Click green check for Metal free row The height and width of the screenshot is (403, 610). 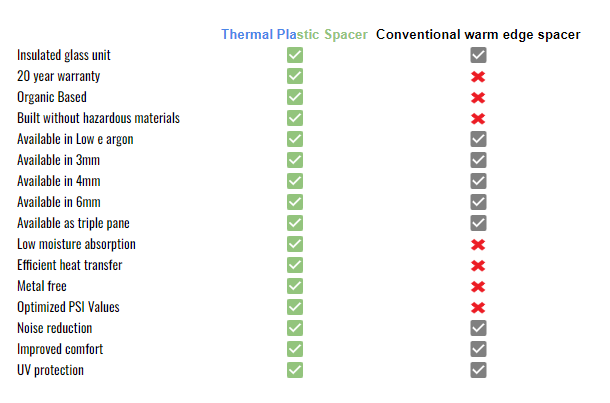click(x=295, y=286)
